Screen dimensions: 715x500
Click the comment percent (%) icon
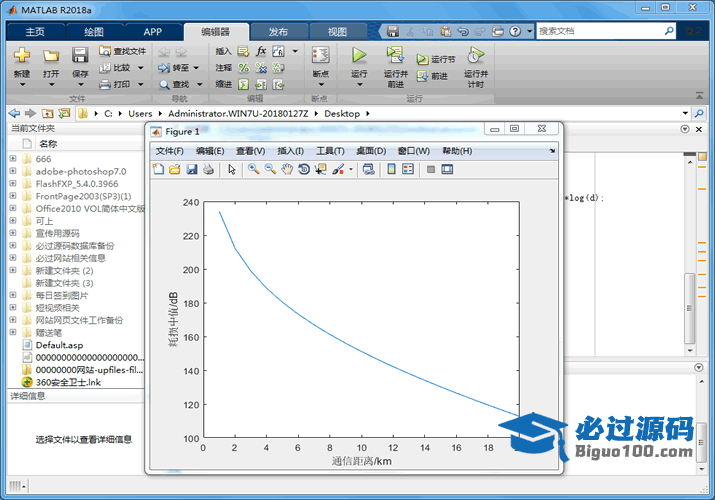[x=244, y=68]
